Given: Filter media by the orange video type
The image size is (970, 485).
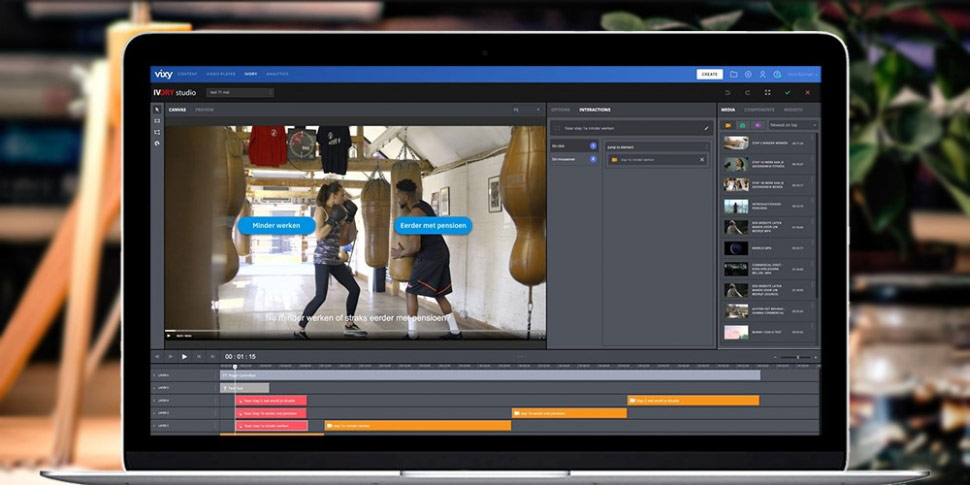Looking at the screenshot, I should click(728, 125).
